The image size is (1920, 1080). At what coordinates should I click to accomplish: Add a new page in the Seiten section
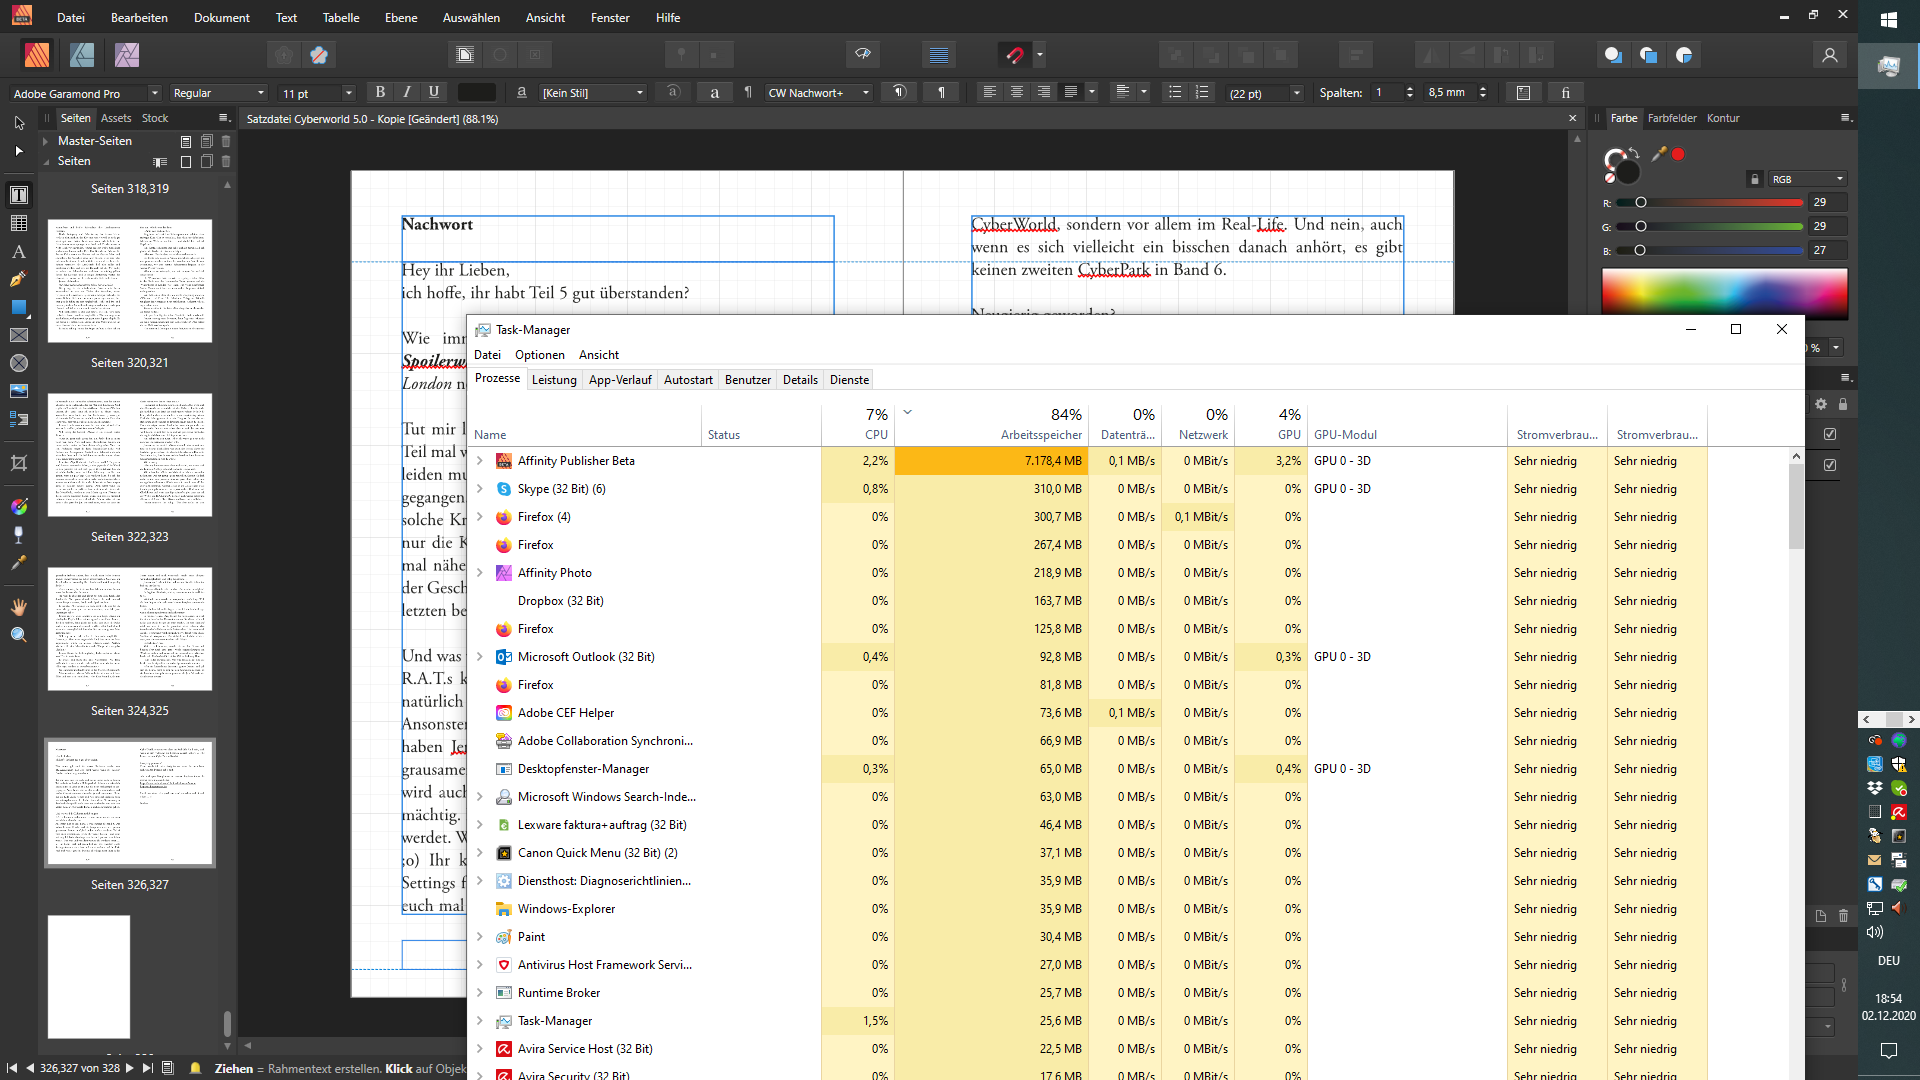(x=186, y=161)
